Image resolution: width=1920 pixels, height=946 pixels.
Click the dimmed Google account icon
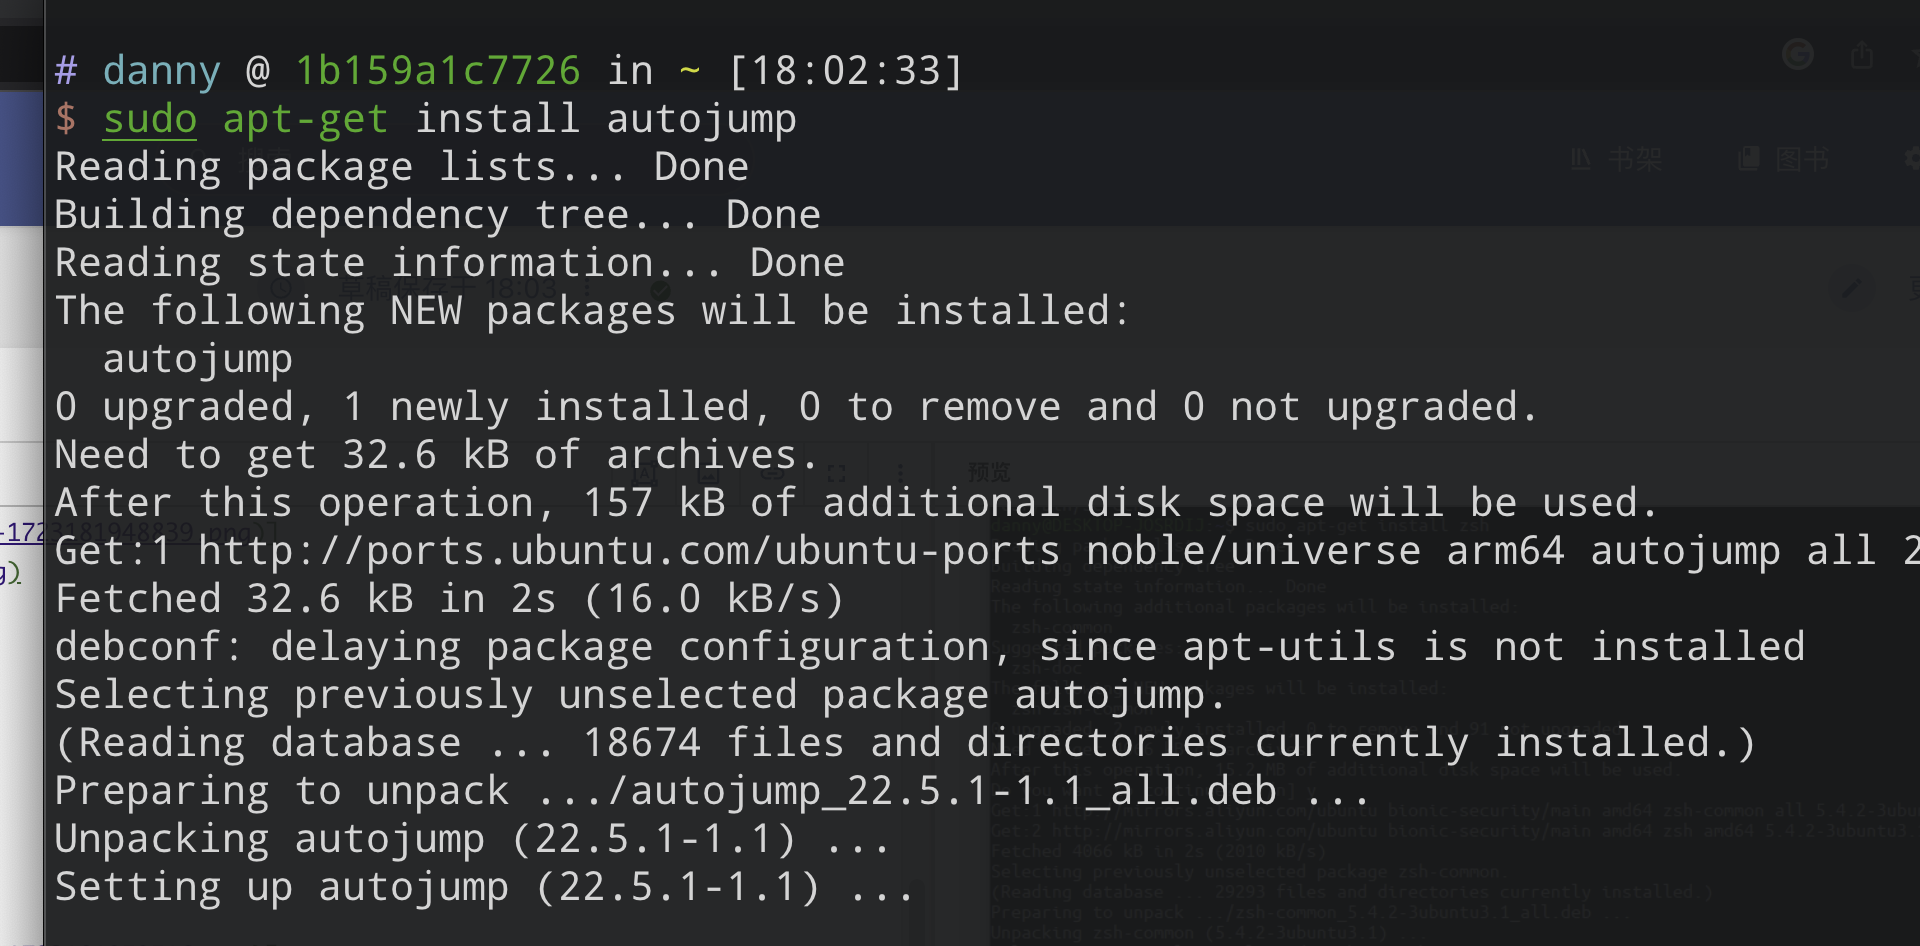click(1798, 54)
